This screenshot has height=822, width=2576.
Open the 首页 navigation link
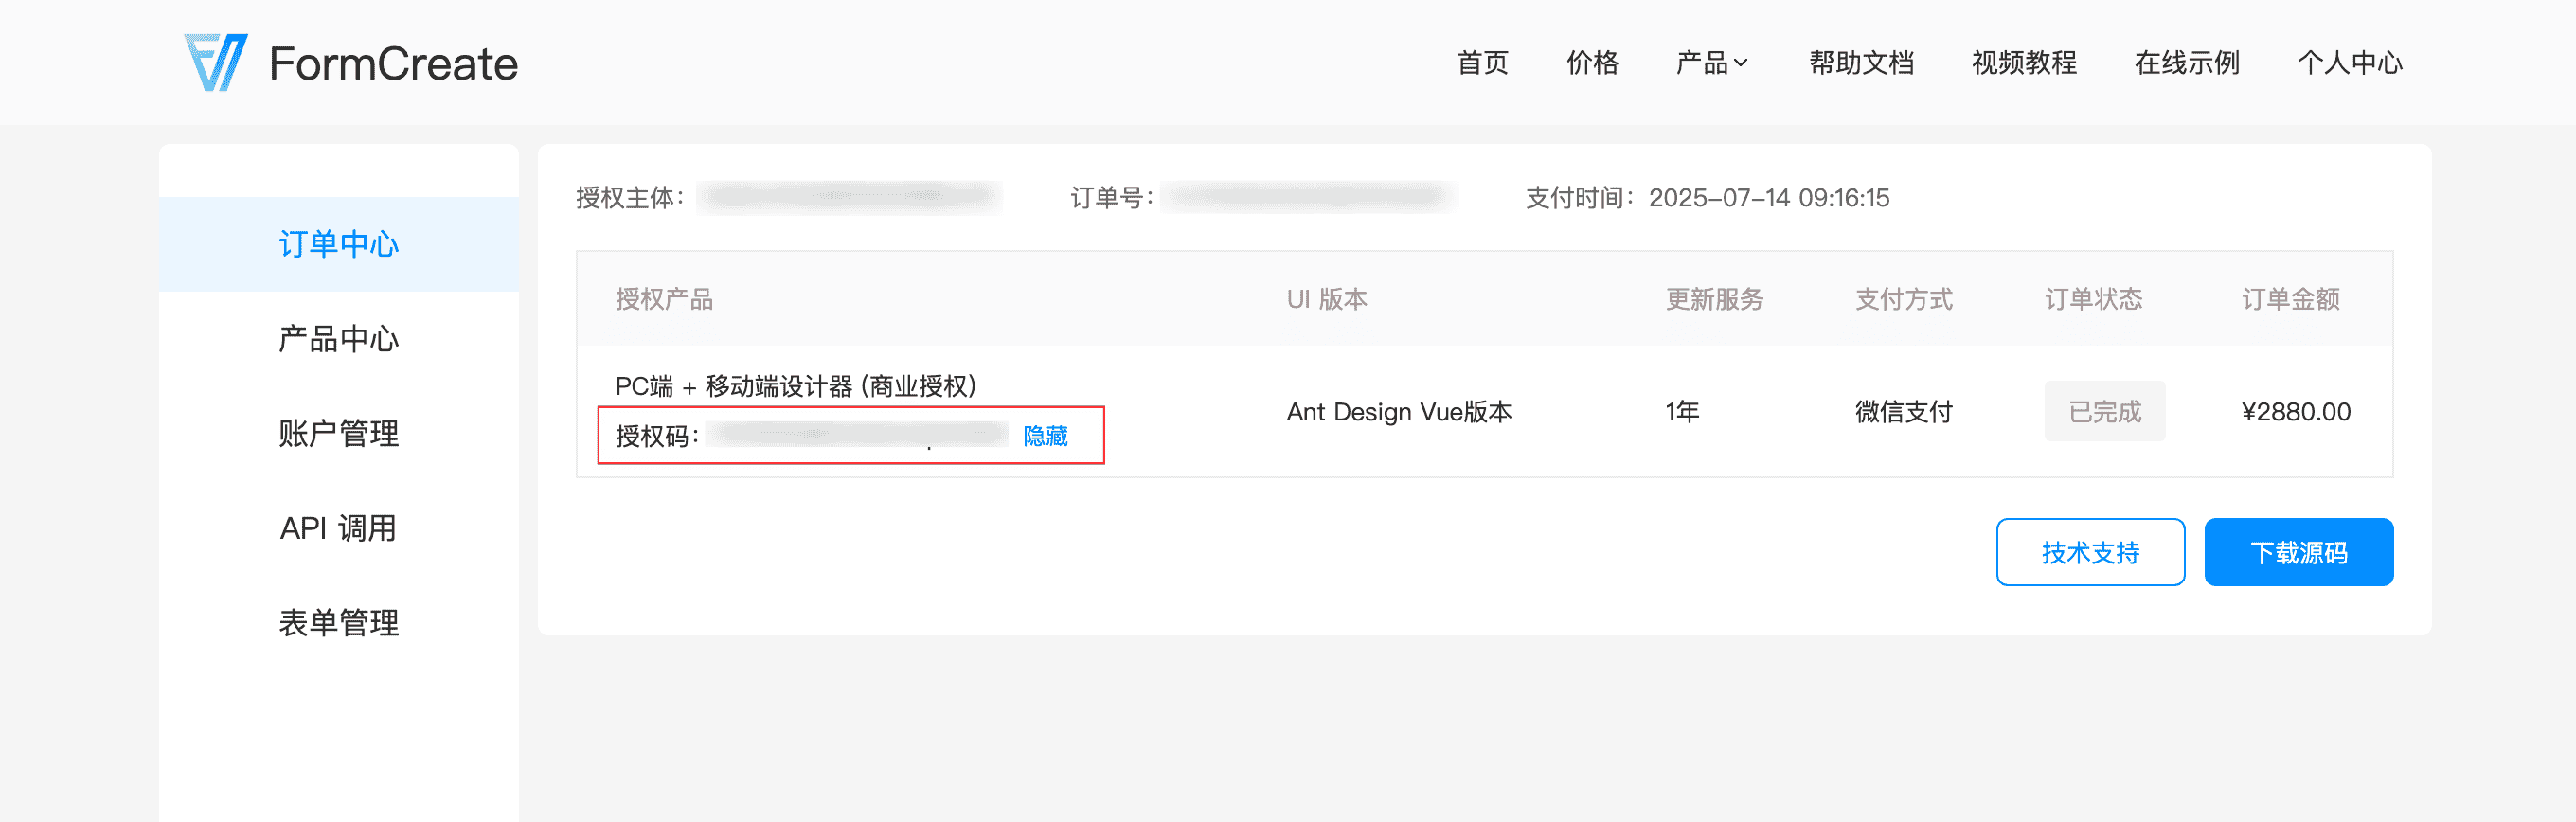(x=1482, y=63)
